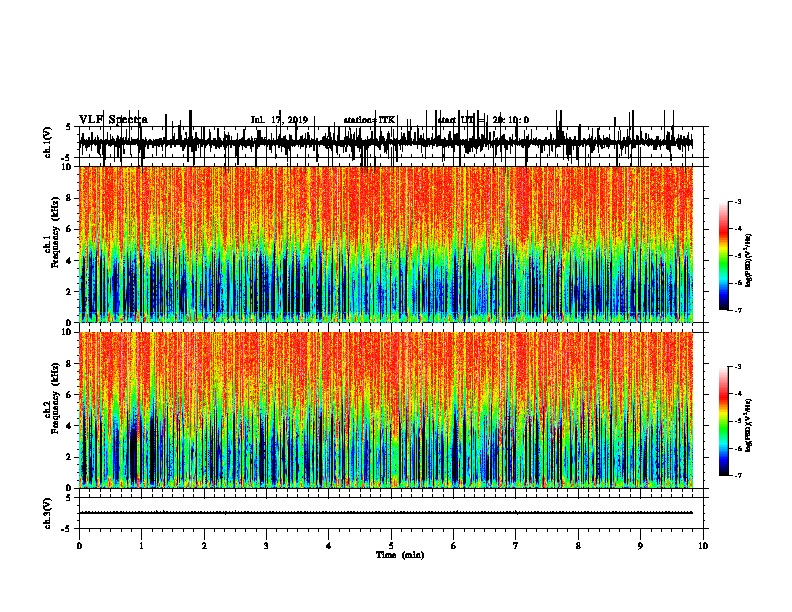Screen dimensions: 792x612
Task: Click the '6' time axis tick label
Action: (x=454, y=546)
